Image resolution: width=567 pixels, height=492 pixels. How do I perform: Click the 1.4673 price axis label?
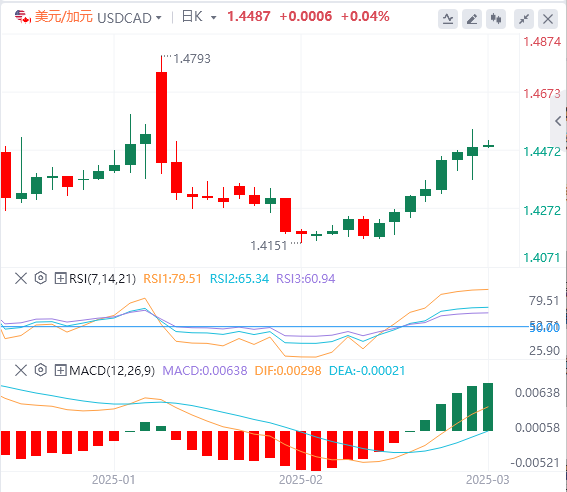542,94
